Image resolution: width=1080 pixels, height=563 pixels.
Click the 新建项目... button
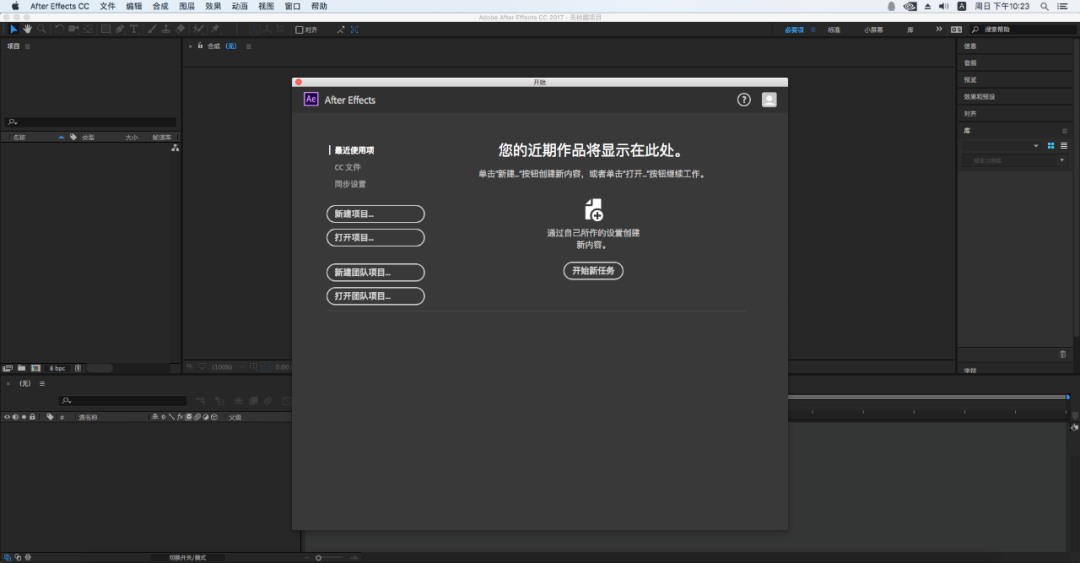(375, 214)
